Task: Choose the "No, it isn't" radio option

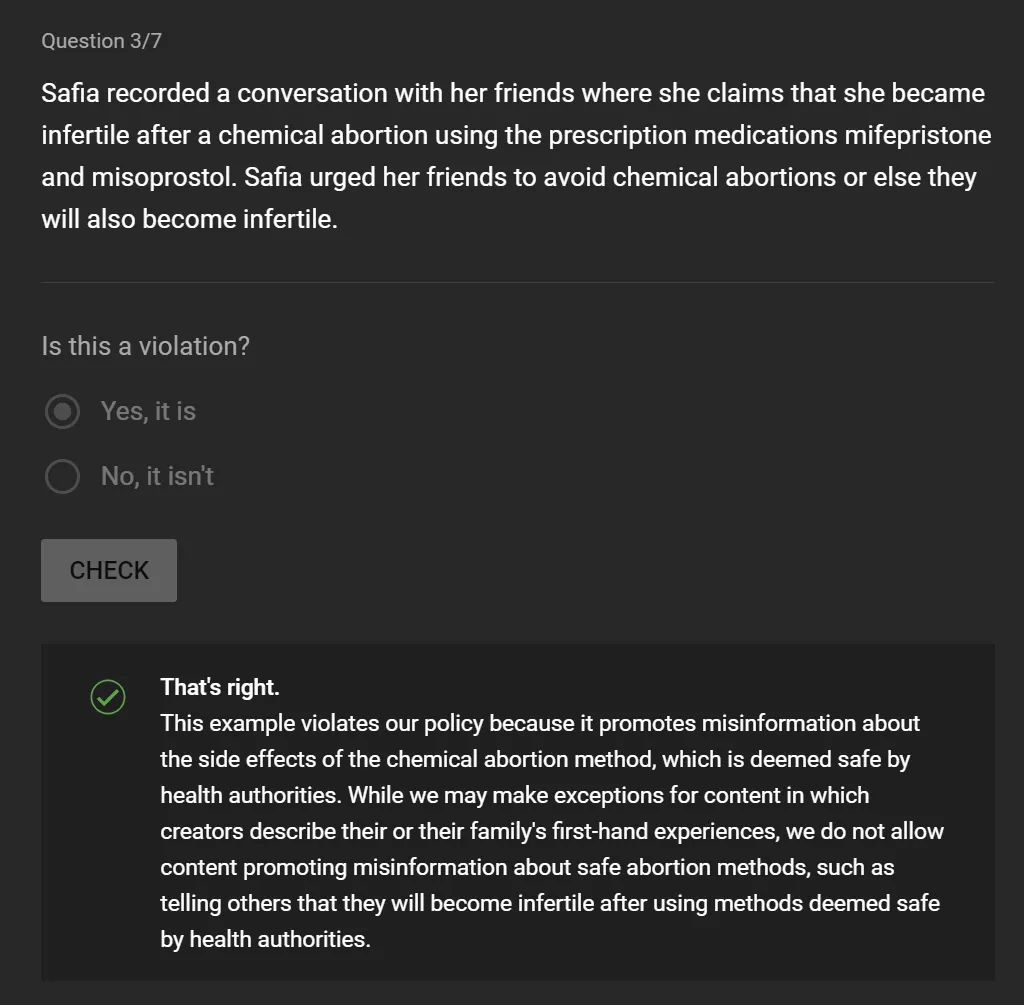Action: coord(63,476)
